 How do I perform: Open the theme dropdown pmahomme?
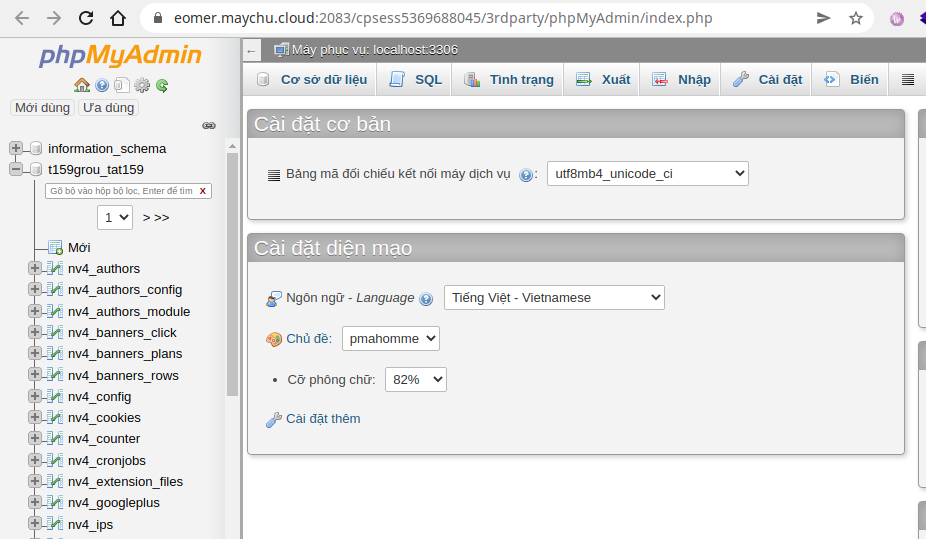[390, 338]
